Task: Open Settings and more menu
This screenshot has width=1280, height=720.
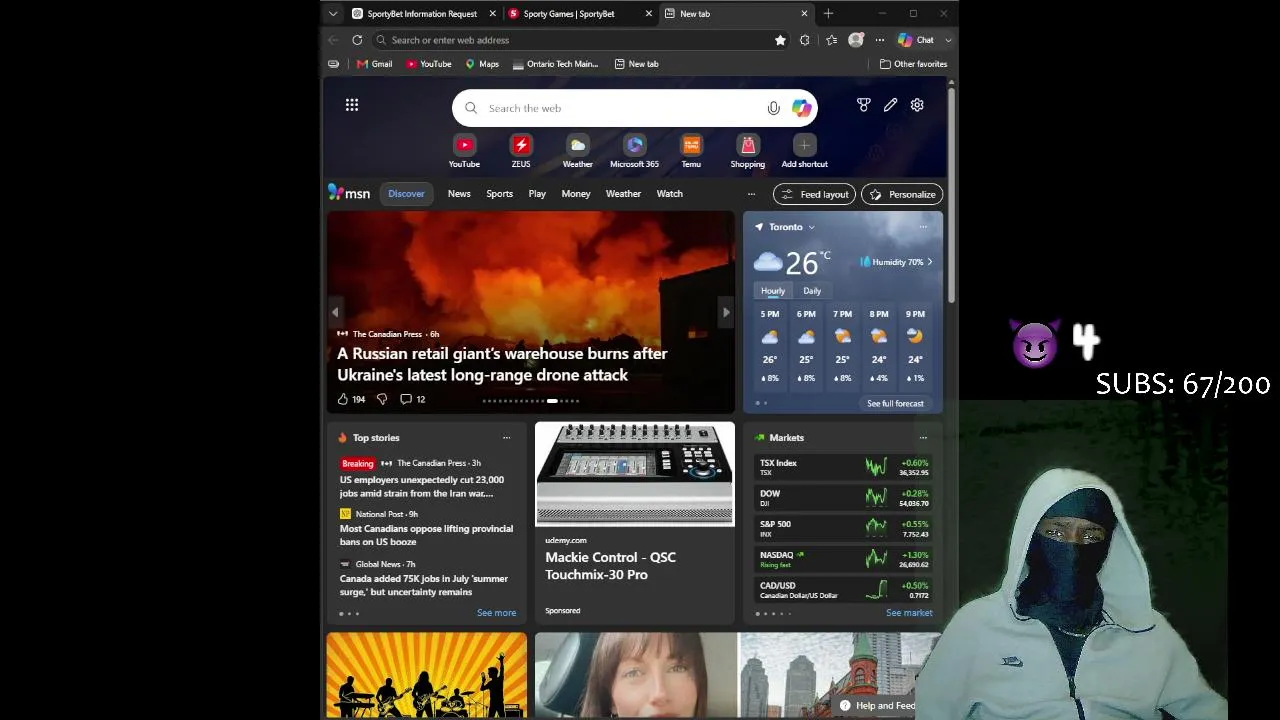Action: point(880,40)
